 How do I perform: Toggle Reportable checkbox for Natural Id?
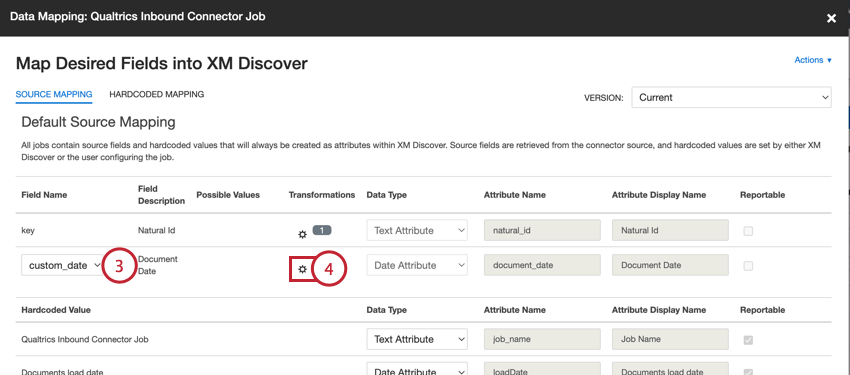pyautogui.click(x=748, y=231)
